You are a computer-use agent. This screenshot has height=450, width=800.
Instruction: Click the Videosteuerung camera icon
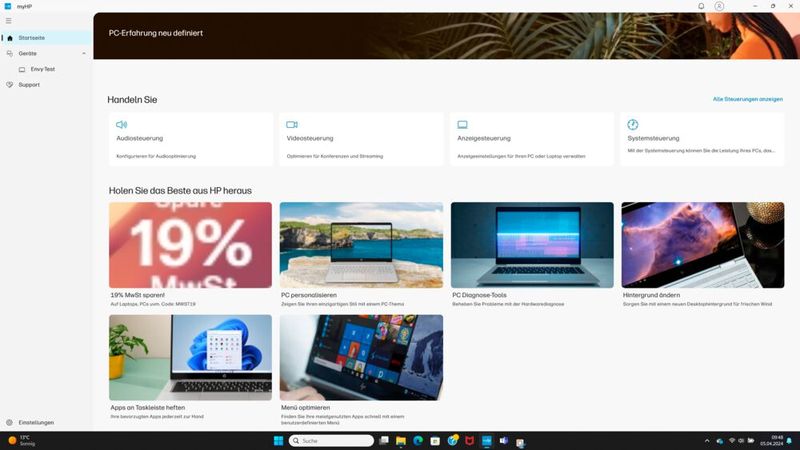292,125
